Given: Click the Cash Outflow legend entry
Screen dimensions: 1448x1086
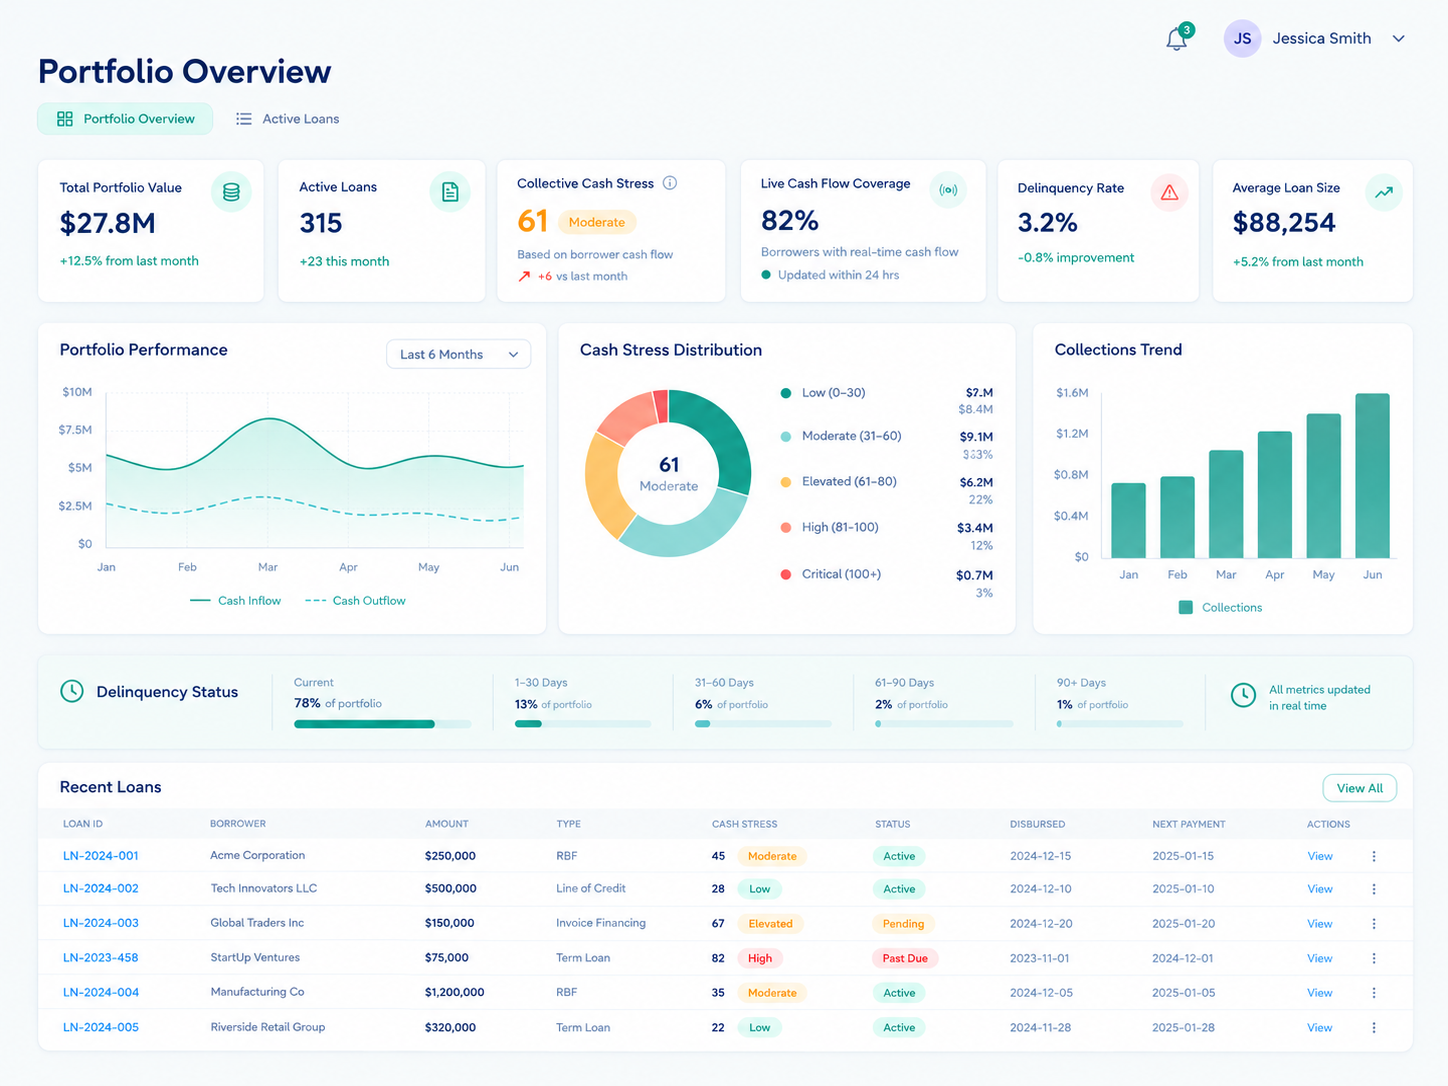Looking at the screenshot, I should (x=356, y=601).
